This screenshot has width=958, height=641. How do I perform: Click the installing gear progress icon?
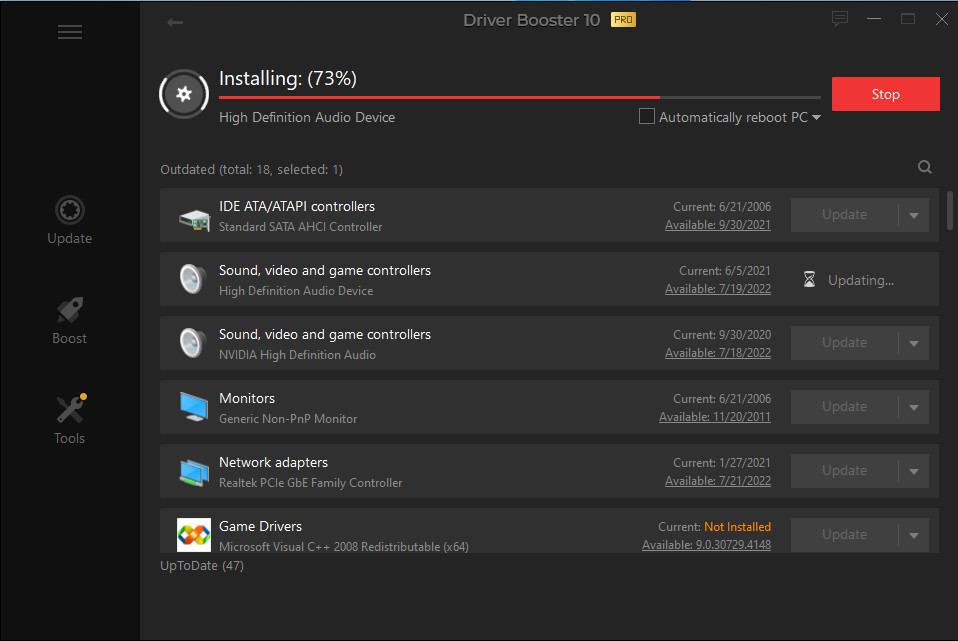pyautogui.click(x=182, y=95)
